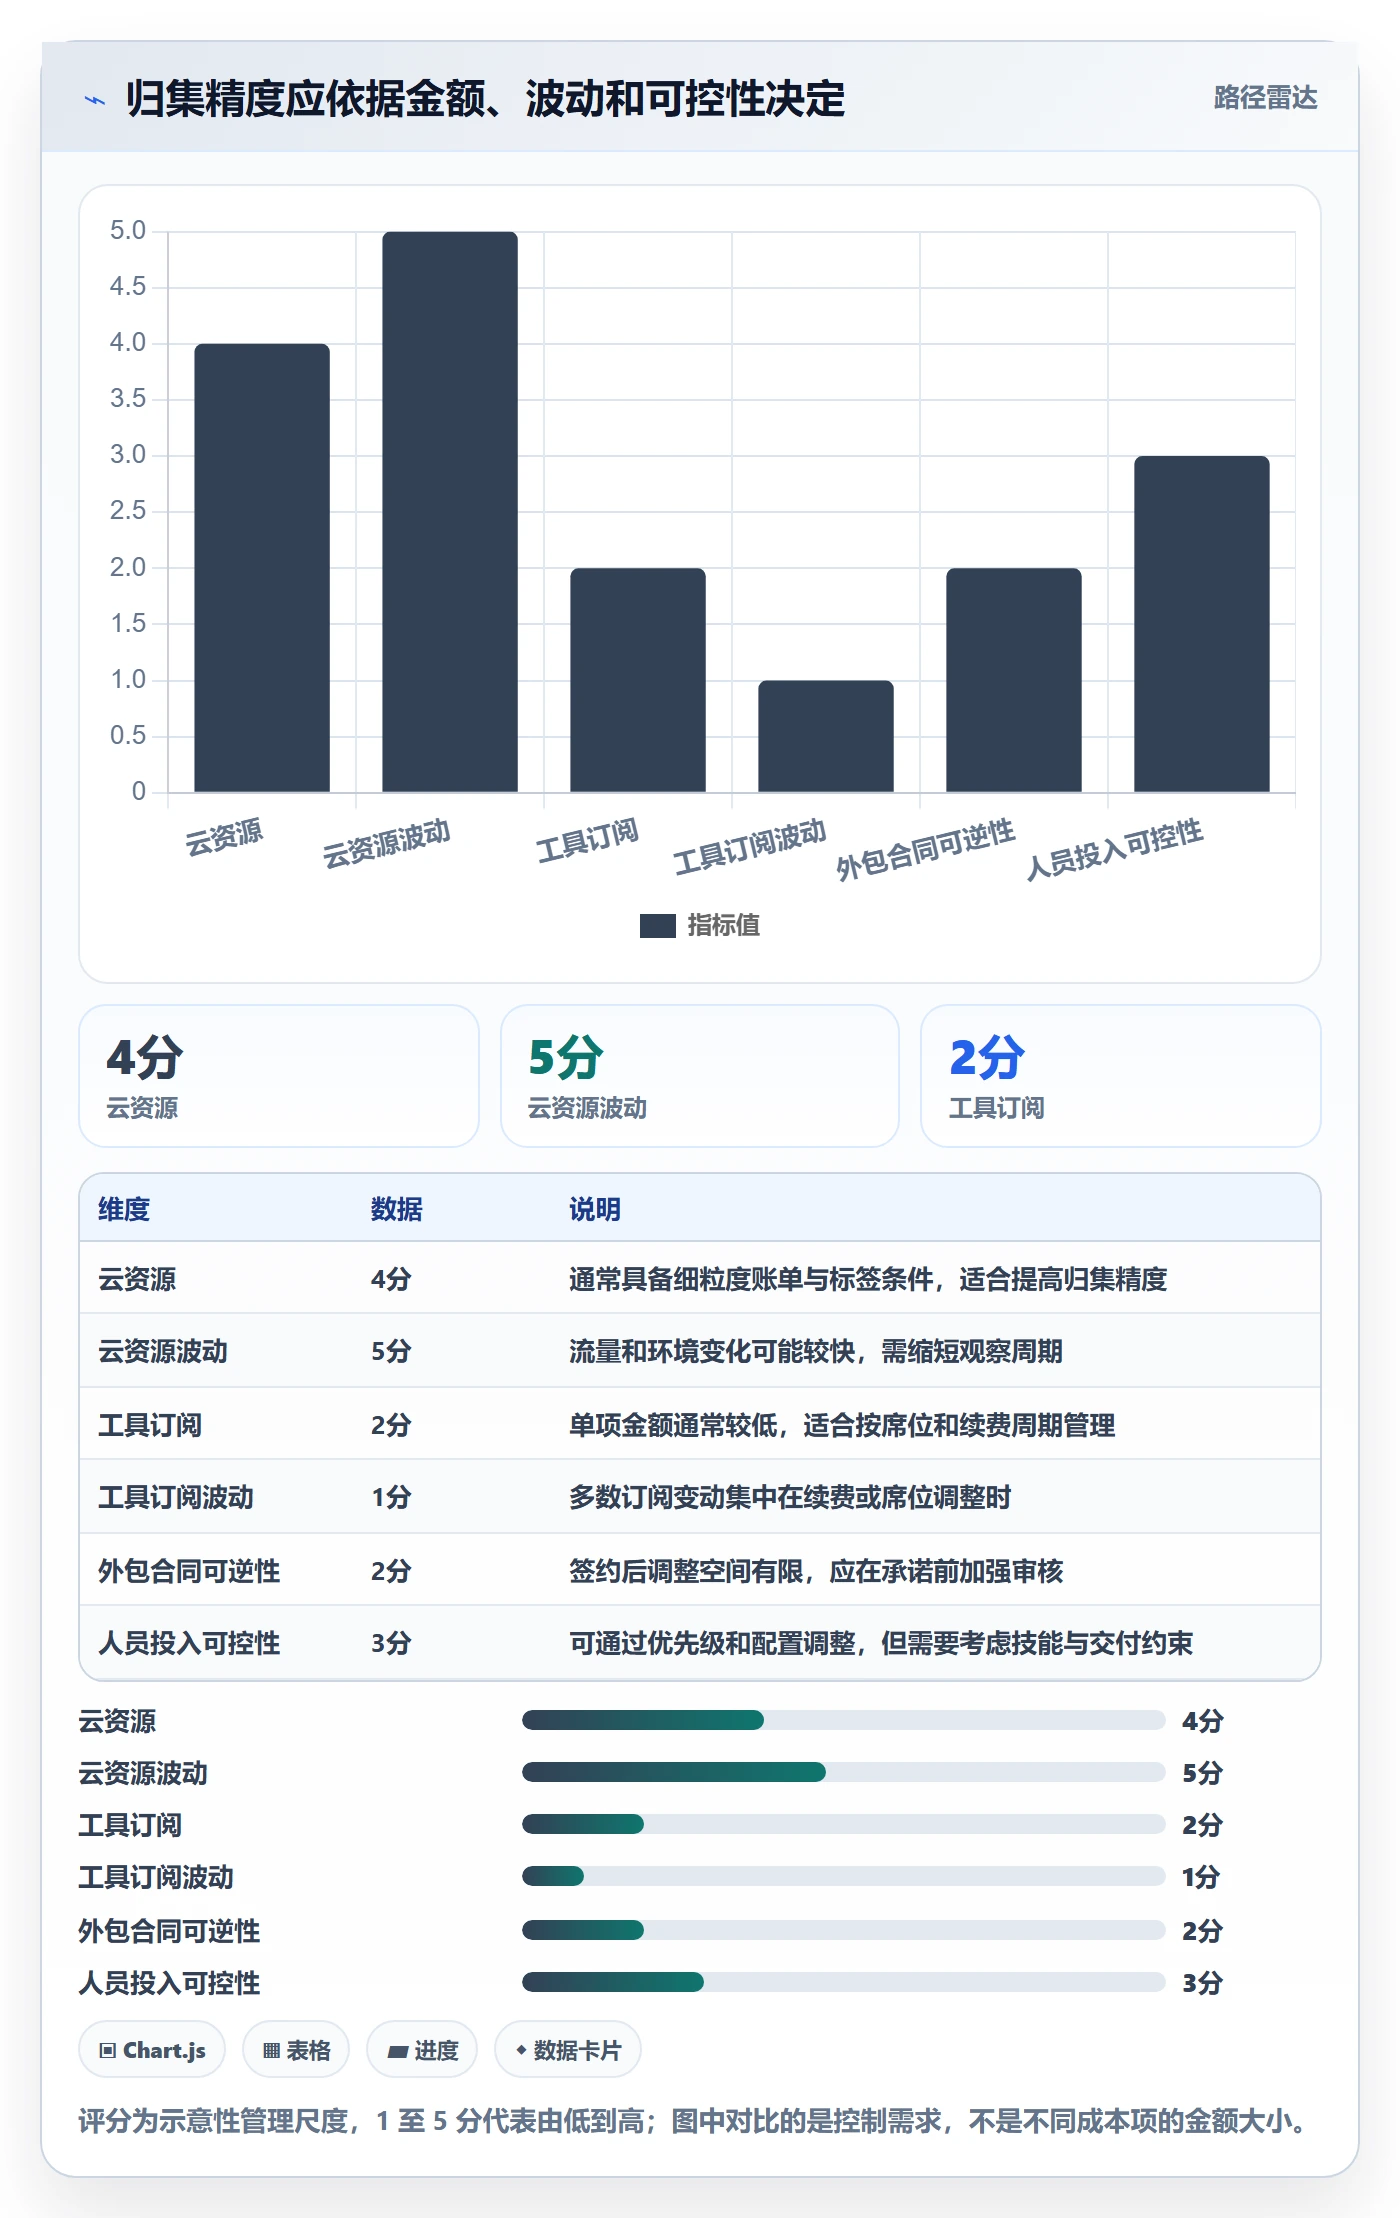Click the 数据 column header

pos(397,1209)
